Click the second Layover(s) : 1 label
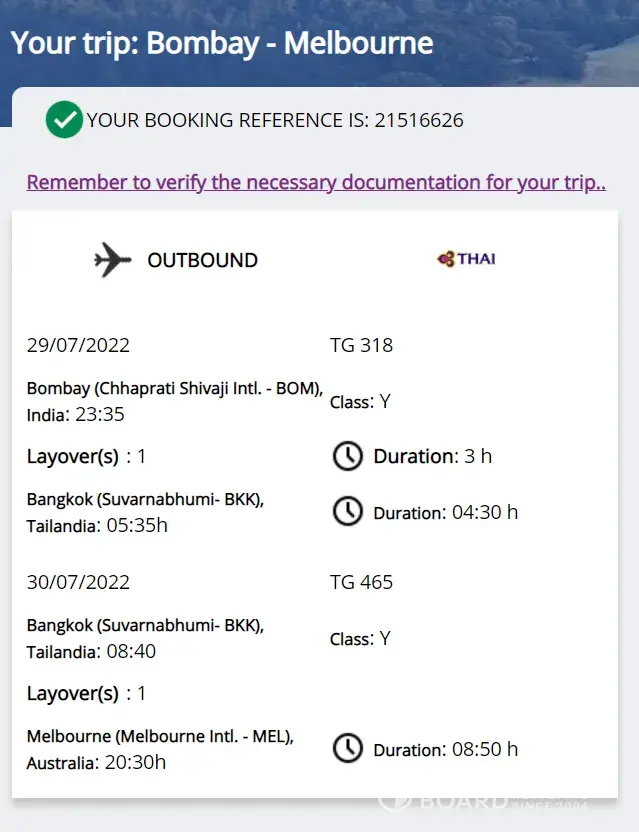This screenshot has height=832, width=639. click(86, 693)
